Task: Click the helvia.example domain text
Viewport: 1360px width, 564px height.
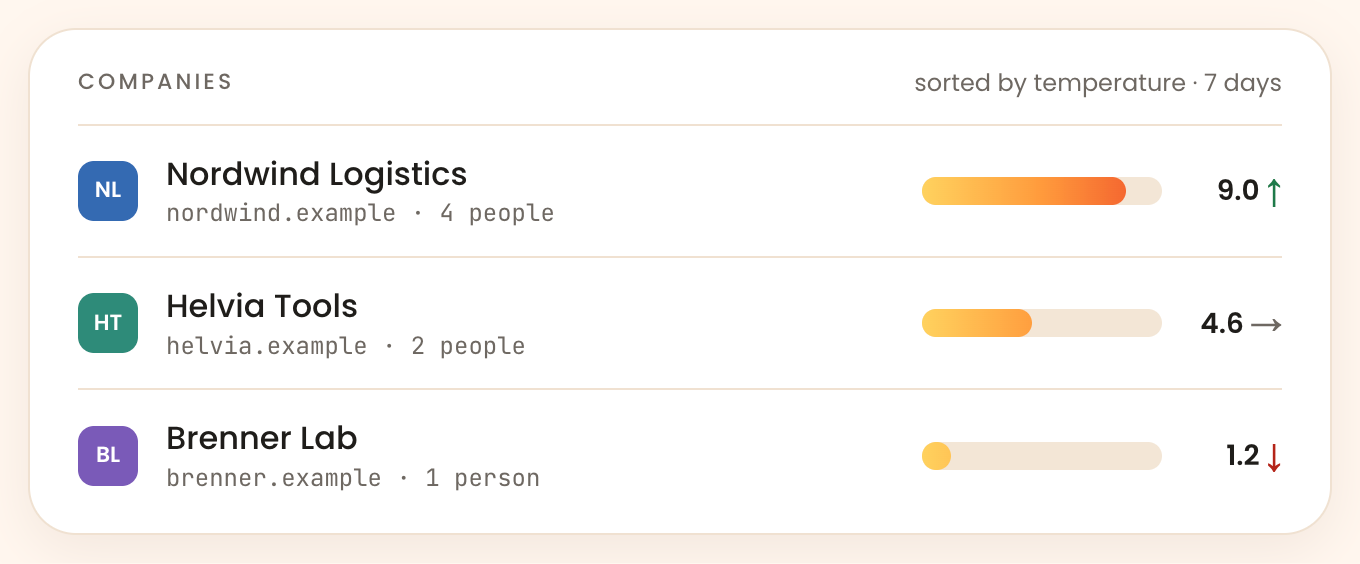Action: pyautogui.click(x=267, y=346)
